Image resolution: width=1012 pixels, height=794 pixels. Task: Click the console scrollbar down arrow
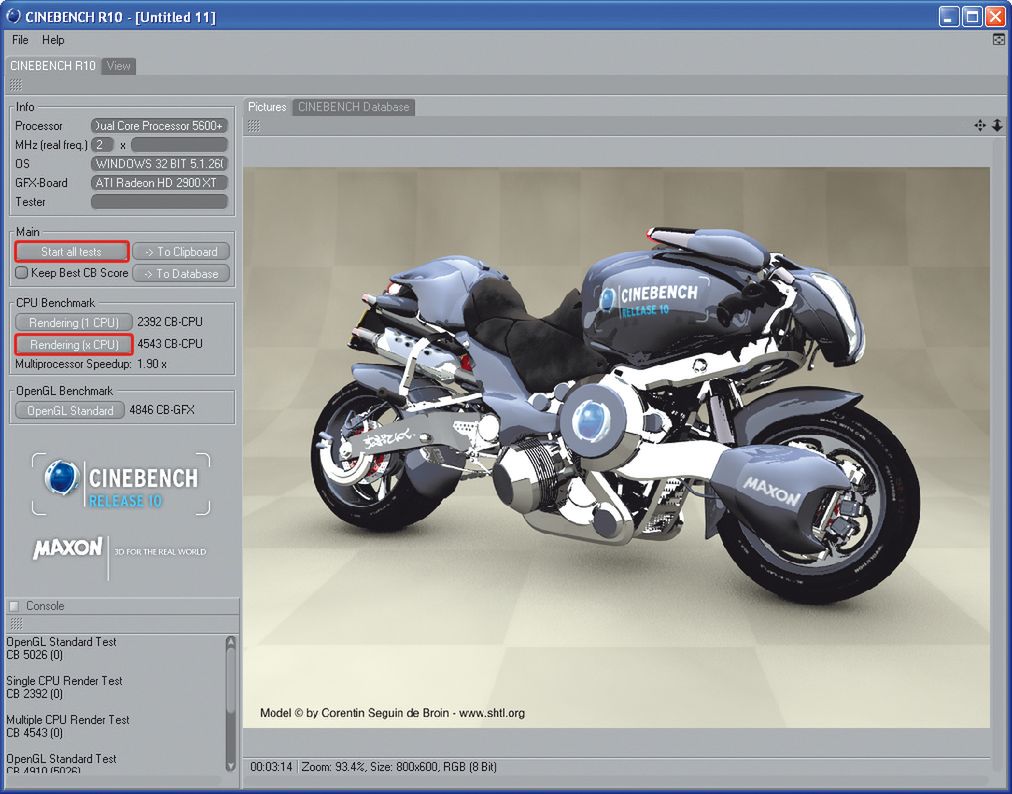pos(231,766)
